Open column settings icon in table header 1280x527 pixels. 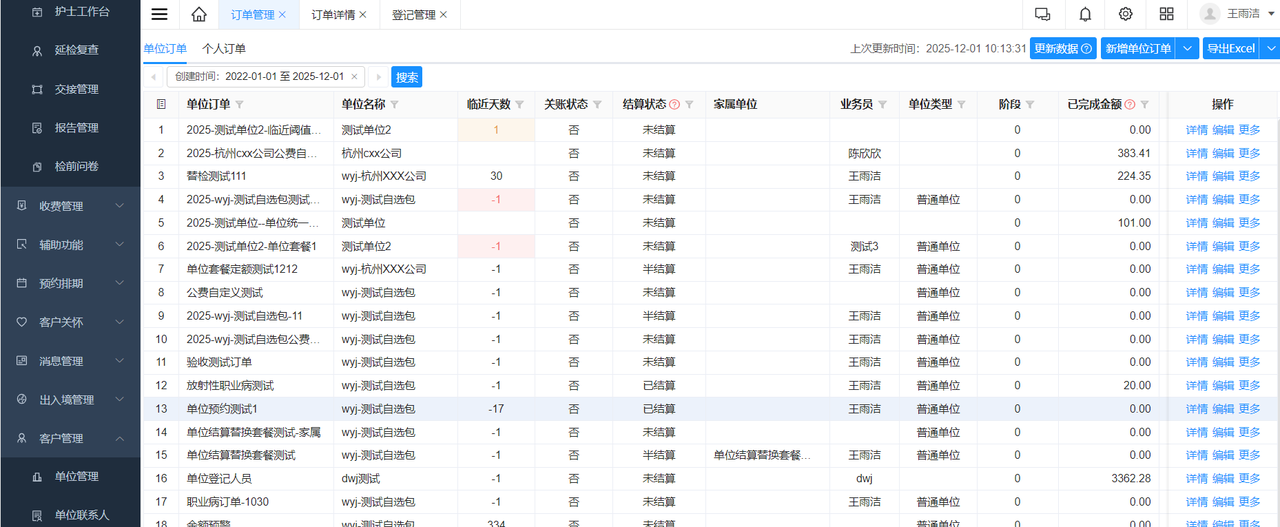click(x=161, y=104)
